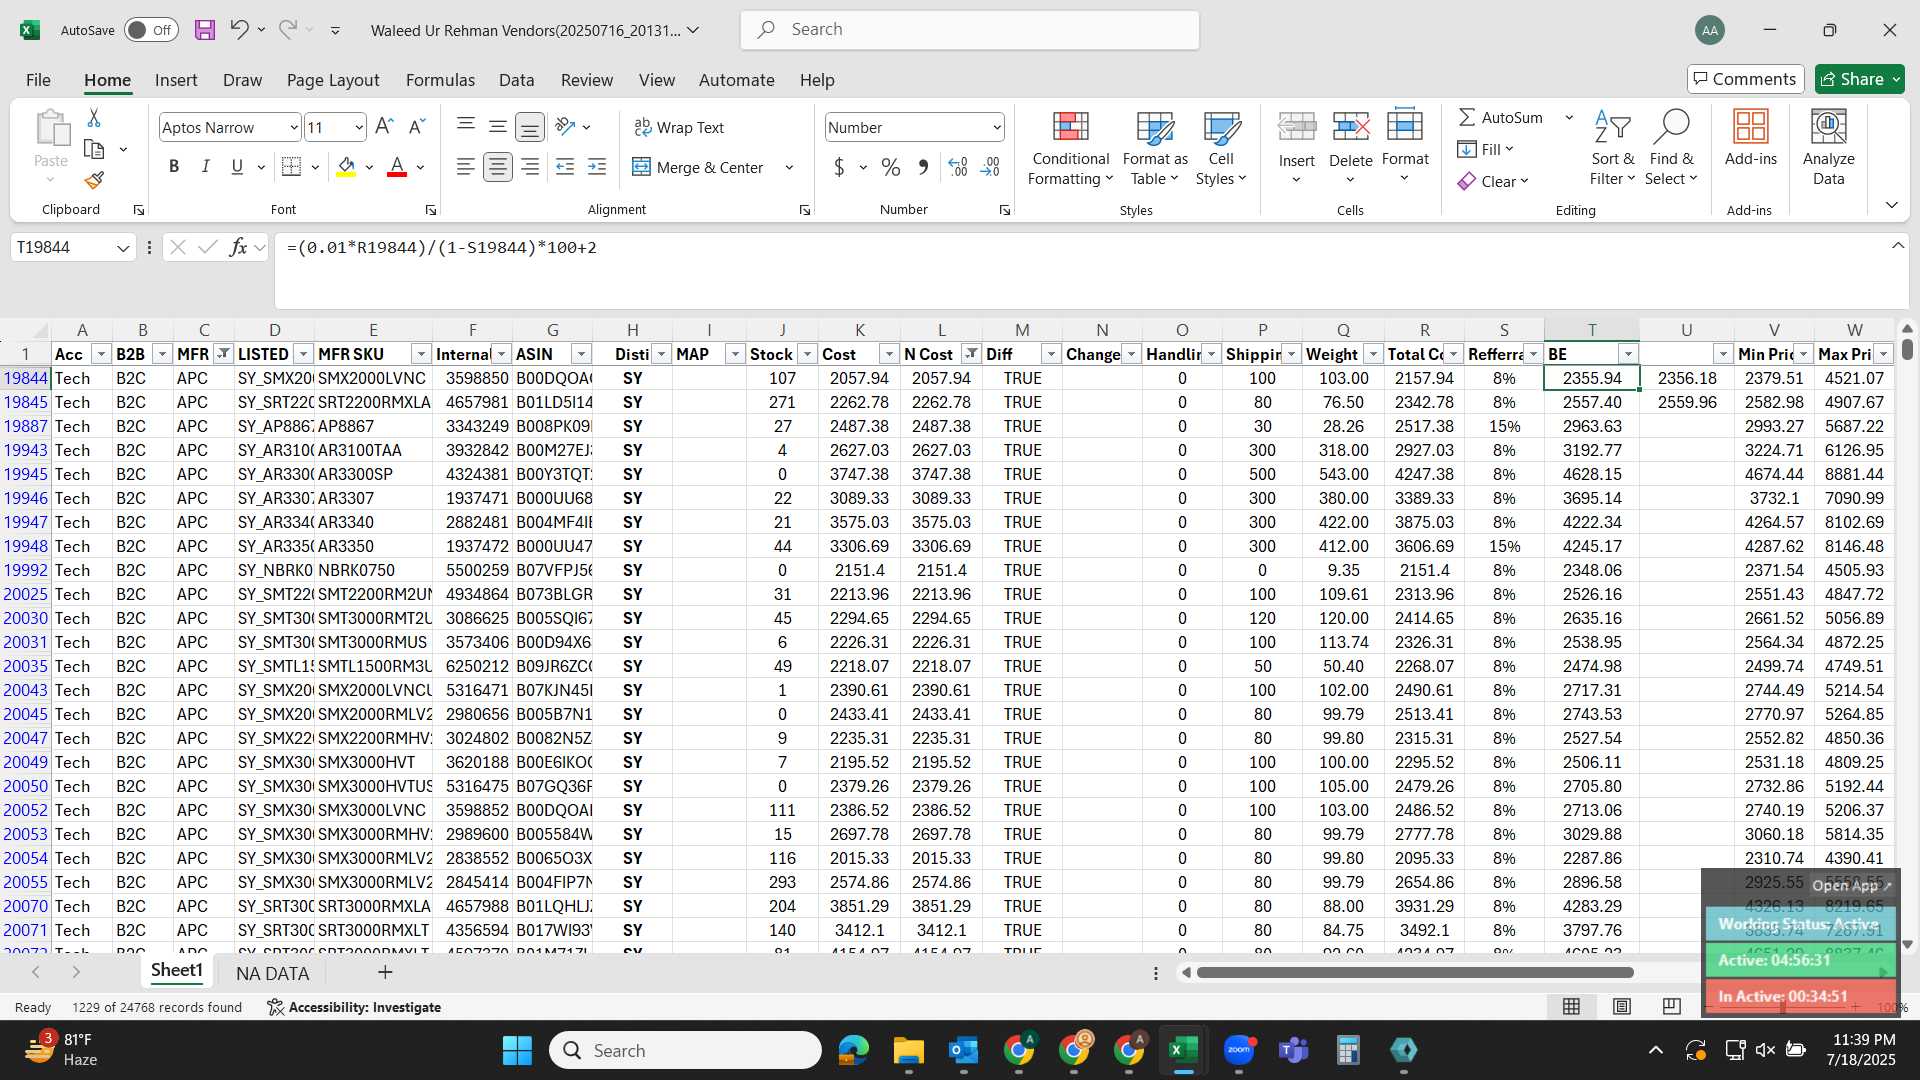Open the font size dropdown

(x=359, y=127)
